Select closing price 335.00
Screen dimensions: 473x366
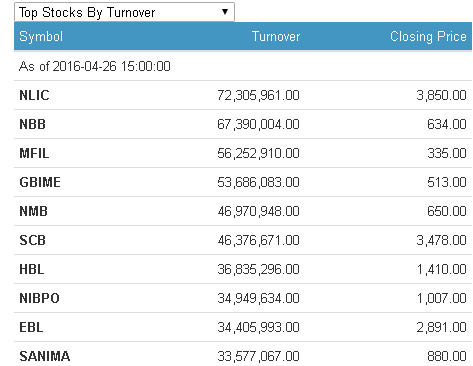pyautogui.click(x=447, y=153)
